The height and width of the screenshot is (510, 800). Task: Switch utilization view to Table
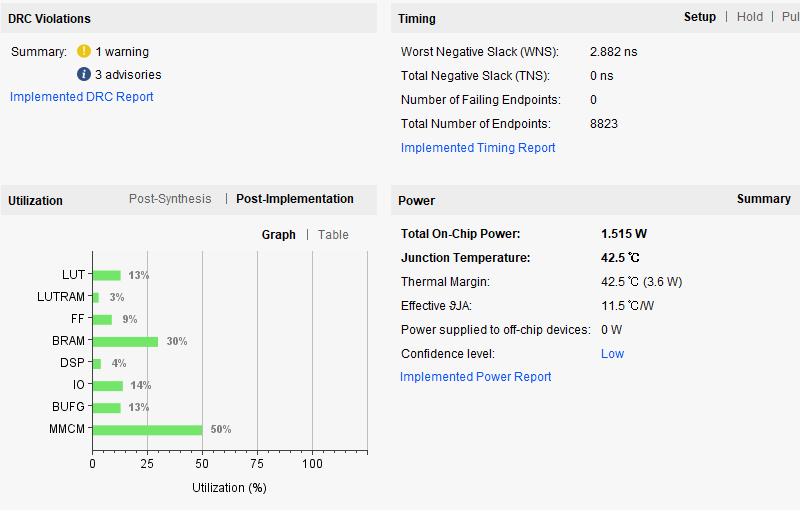point(333,235)
